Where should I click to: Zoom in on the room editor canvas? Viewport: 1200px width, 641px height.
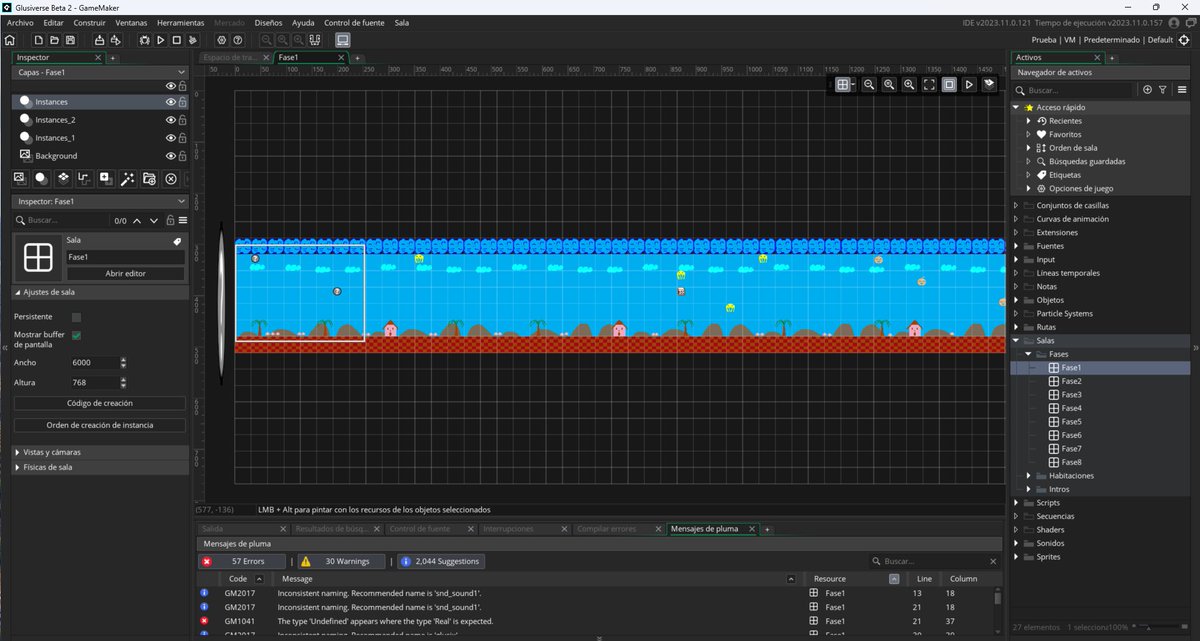(909, 85)
